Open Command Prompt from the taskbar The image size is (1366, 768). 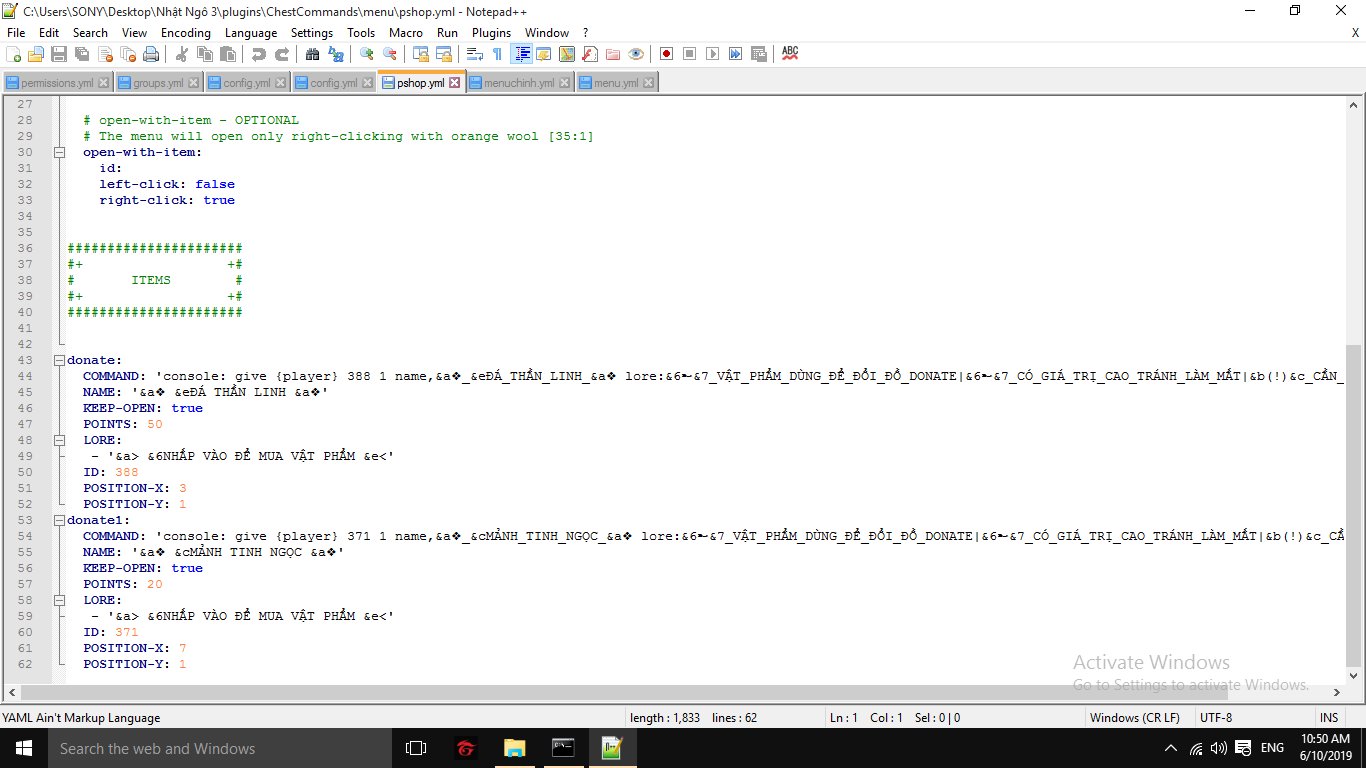563,748
